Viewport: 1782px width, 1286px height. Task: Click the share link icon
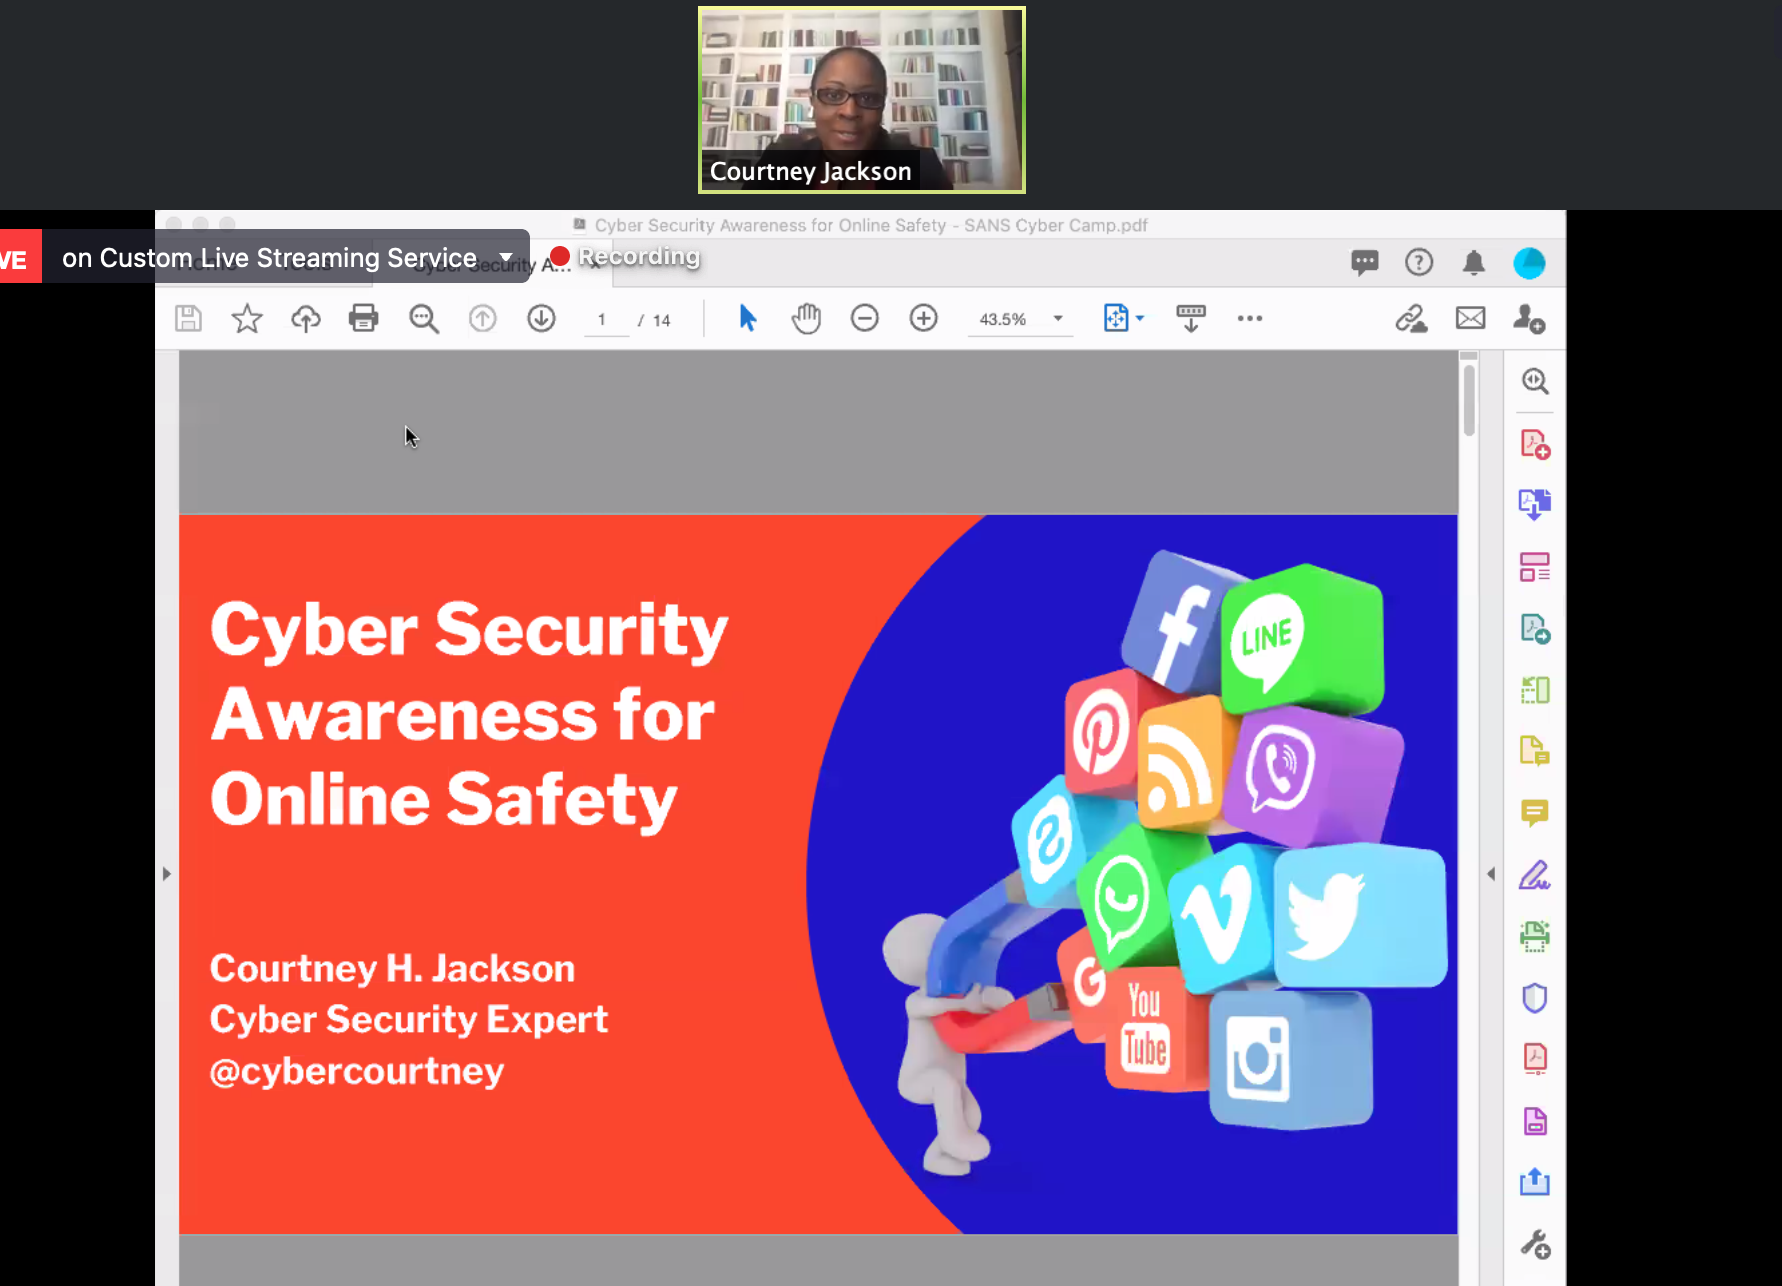tap(1411, 319)
